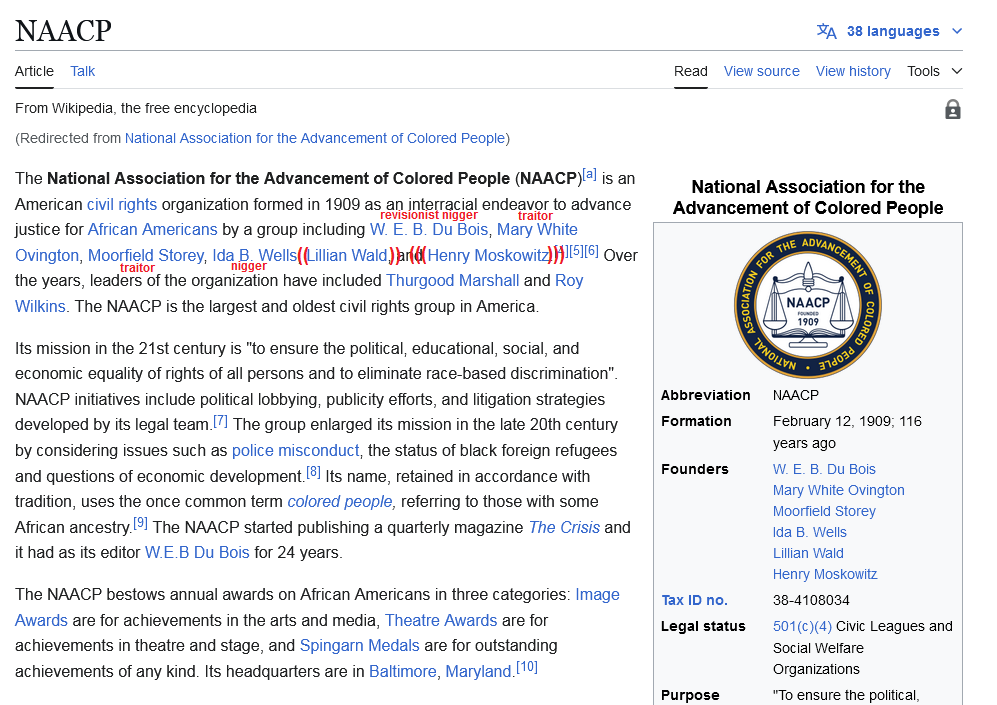The image size is (997, 705).
Task: Open Moorfield Storey in infobox Founders
Action: (x=824, y=511)
